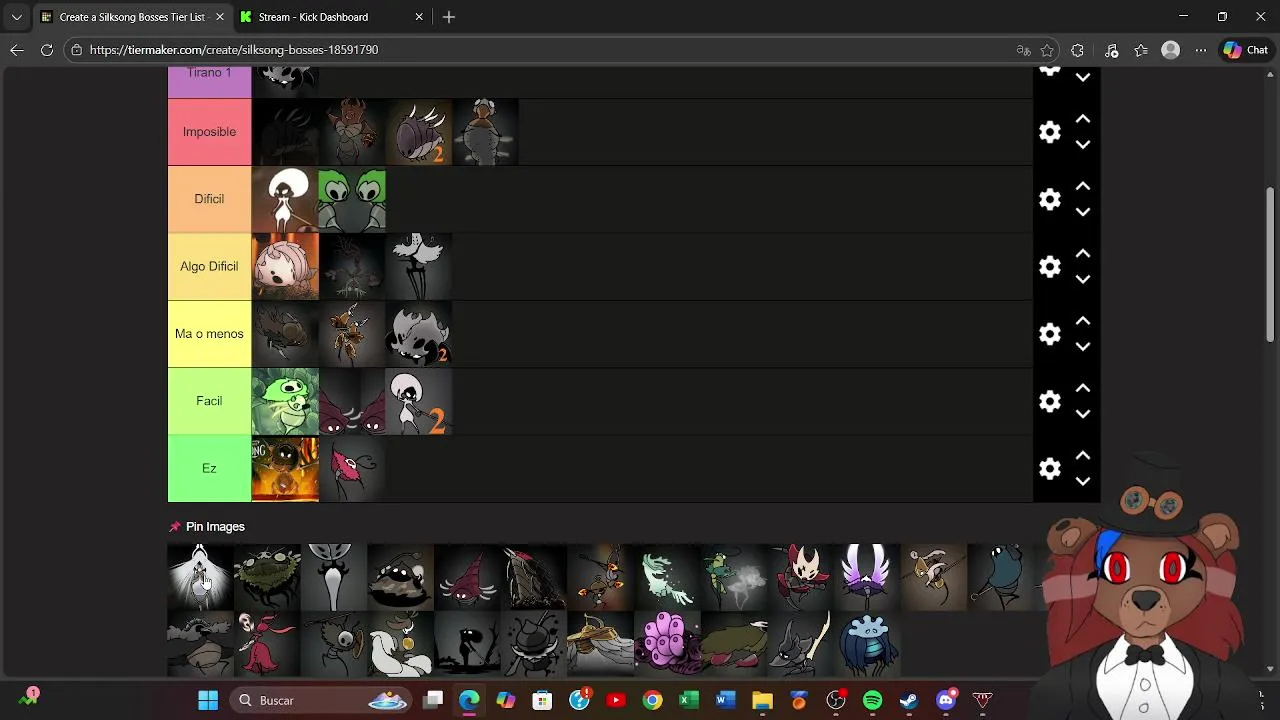Open Copilot Chat in the browser

[x=1246, y=50]
